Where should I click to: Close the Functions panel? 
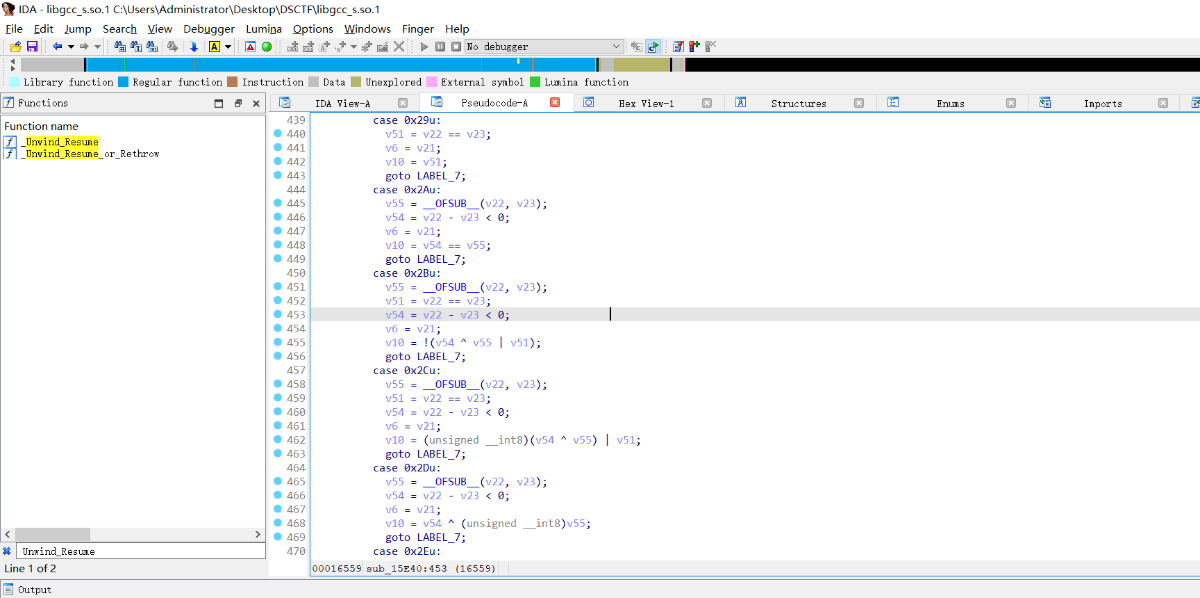(x=256, y=103)
